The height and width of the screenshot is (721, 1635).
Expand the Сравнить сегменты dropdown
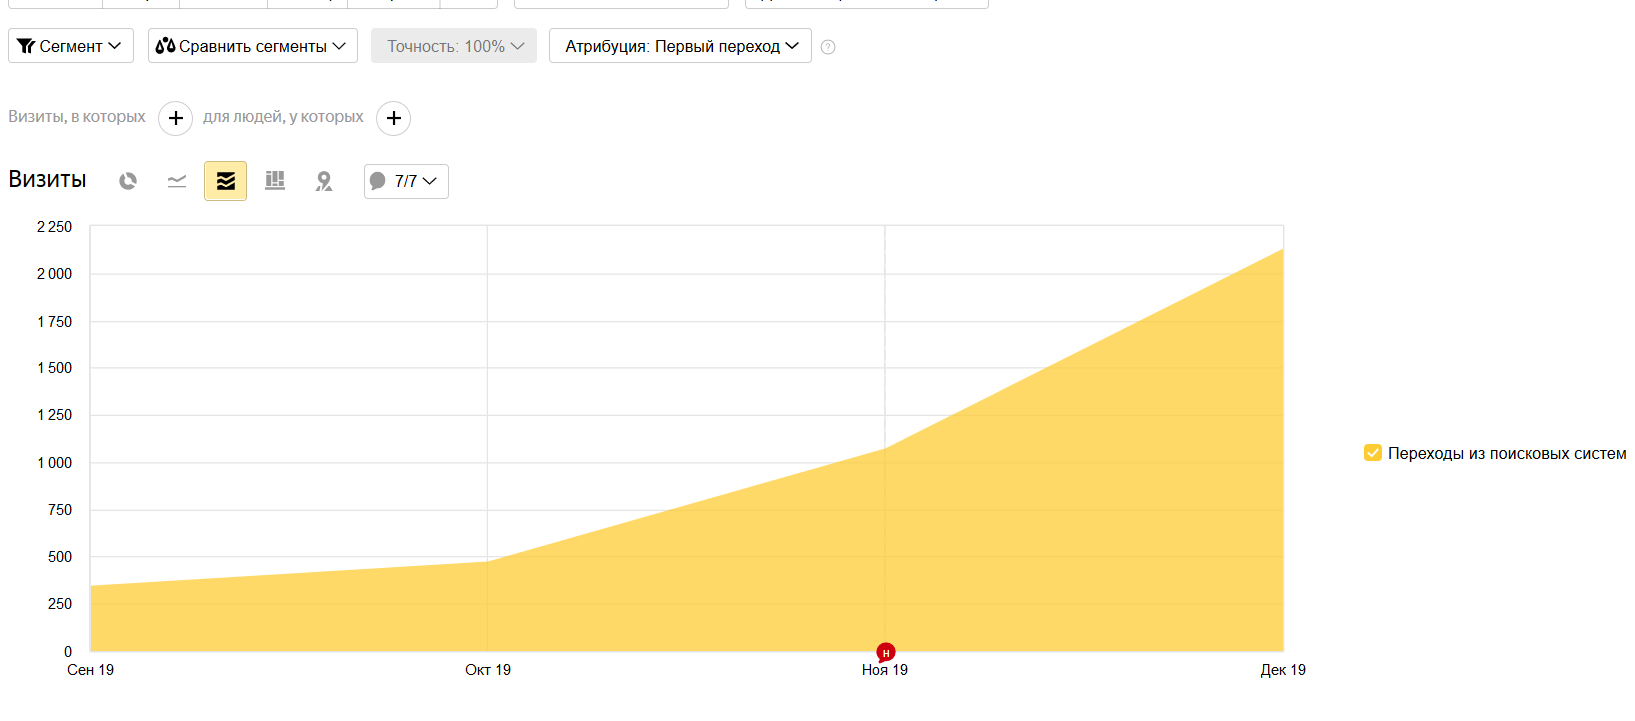[x=252, y=46]
